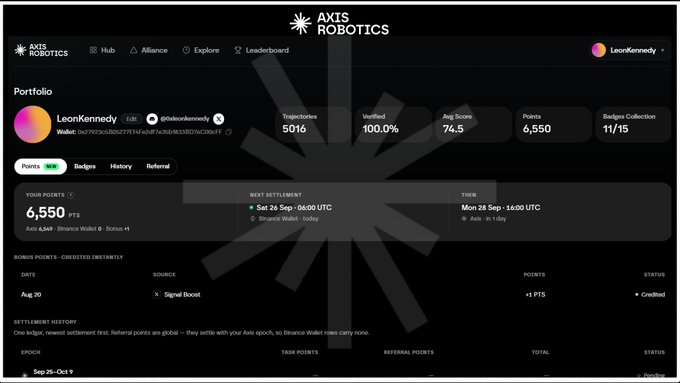The image size is (680, 383).
Task: Click the Mon 28 Sep 16:00 UTC text
Action: click(500, 208)
